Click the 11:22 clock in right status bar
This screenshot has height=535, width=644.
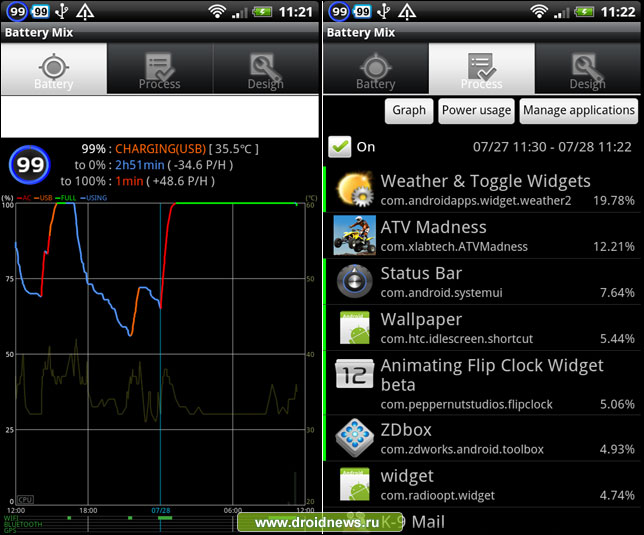pos(618,12)
